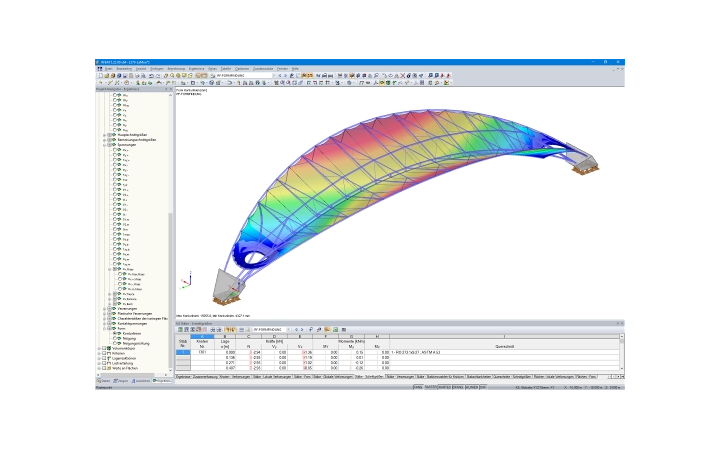
Task: Close the Projekt-Navigator panel
Action: pos(171,89)
